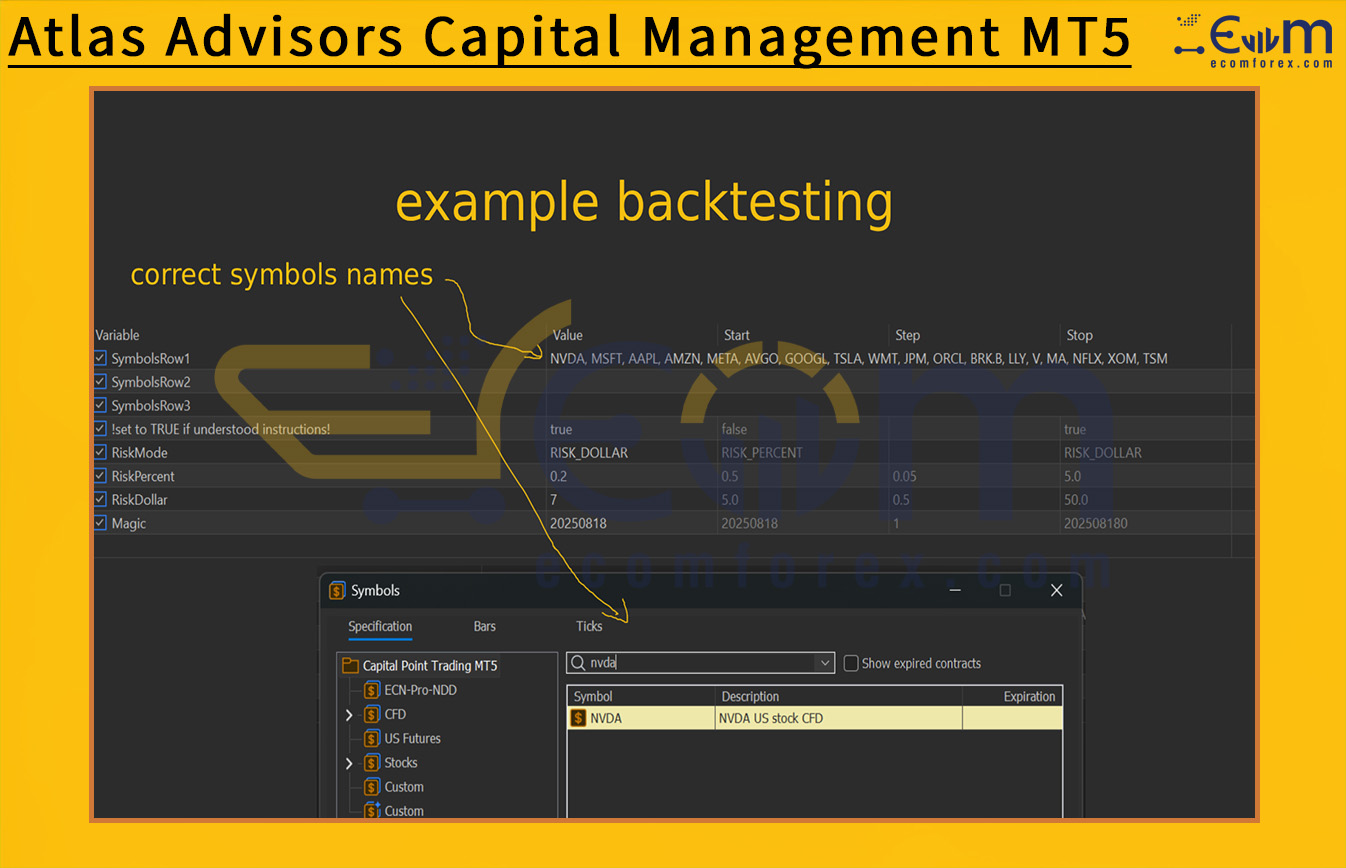Open the symbol search dropdown arrow
Screen dimensions: 1346x868
[824, 663]
